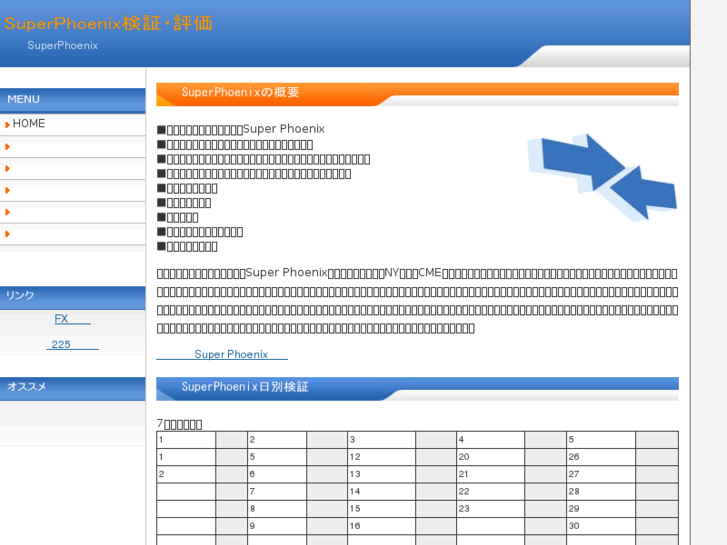Click the SuperPhoenixの概要 section heading
This screenshot has width=727, height=545.
[x=417, y=94]
